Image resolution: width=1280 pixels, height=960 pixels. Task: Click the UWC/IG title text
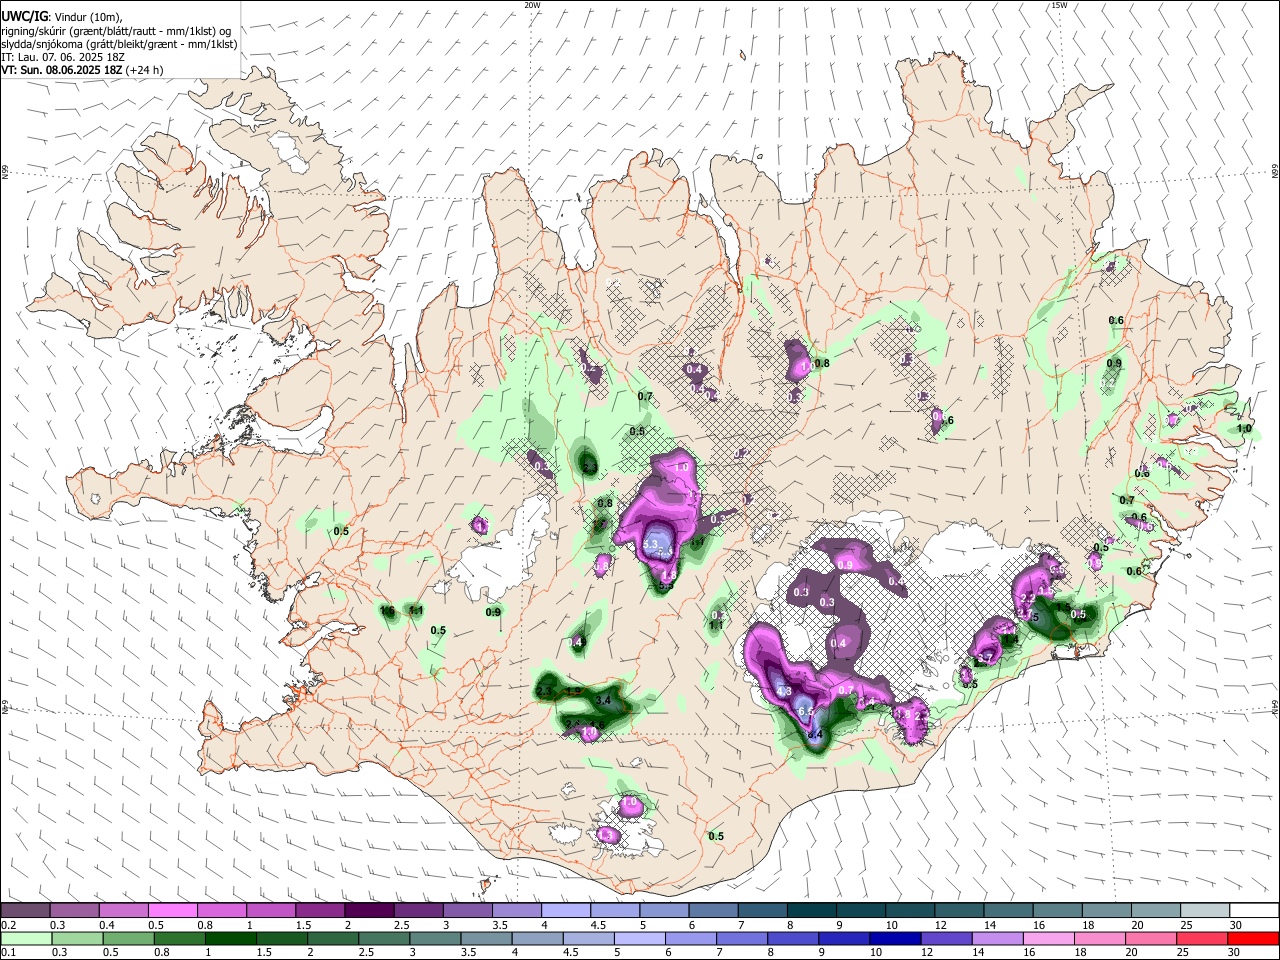[x=24, y=16]
